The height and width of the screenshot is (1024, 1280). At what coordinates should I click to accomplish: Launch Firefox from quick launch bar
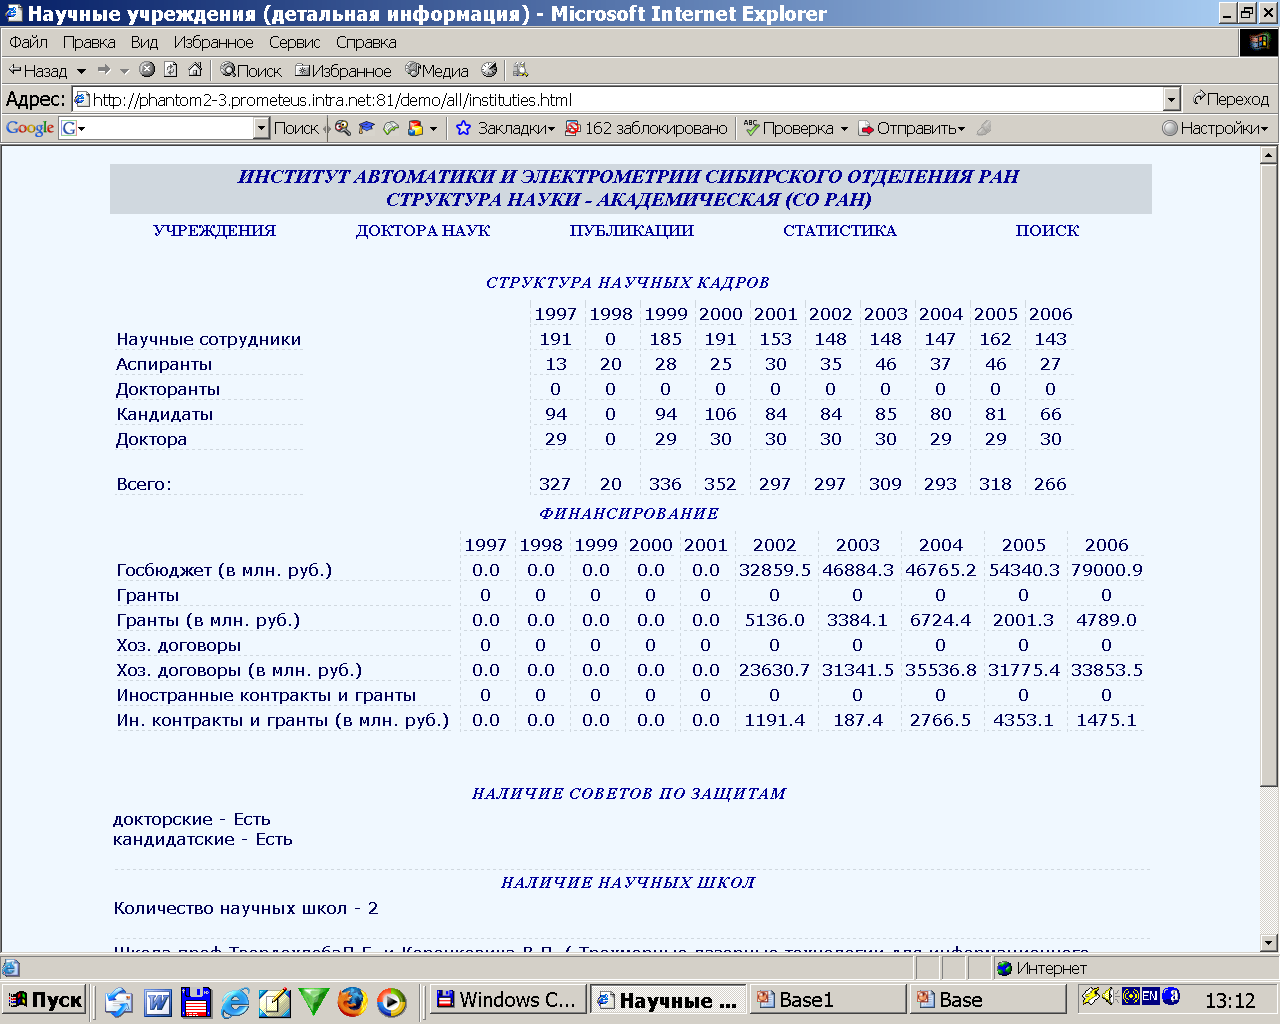[x=352, y=1001]
